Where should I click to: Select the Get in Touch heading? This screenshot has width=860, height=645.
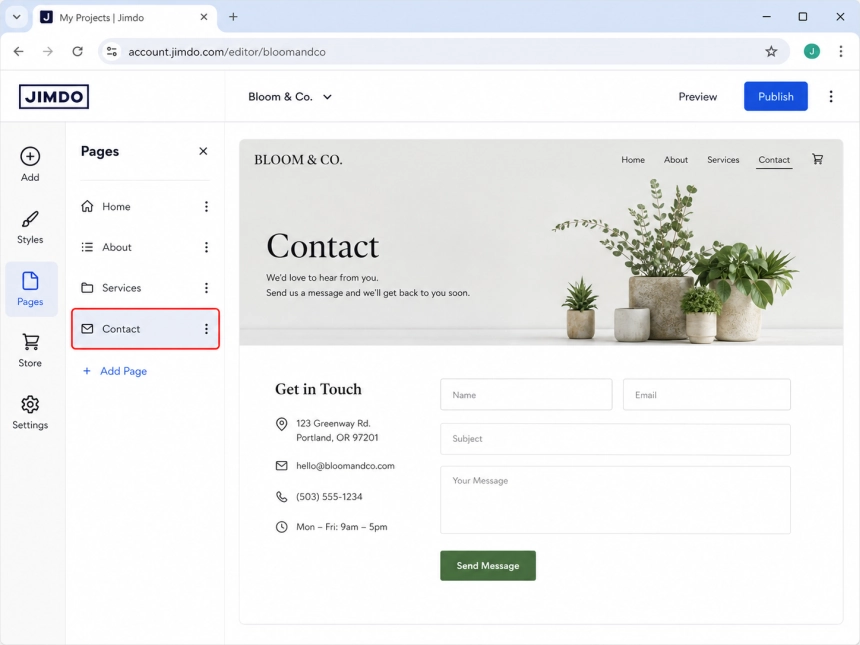point(318,389)
